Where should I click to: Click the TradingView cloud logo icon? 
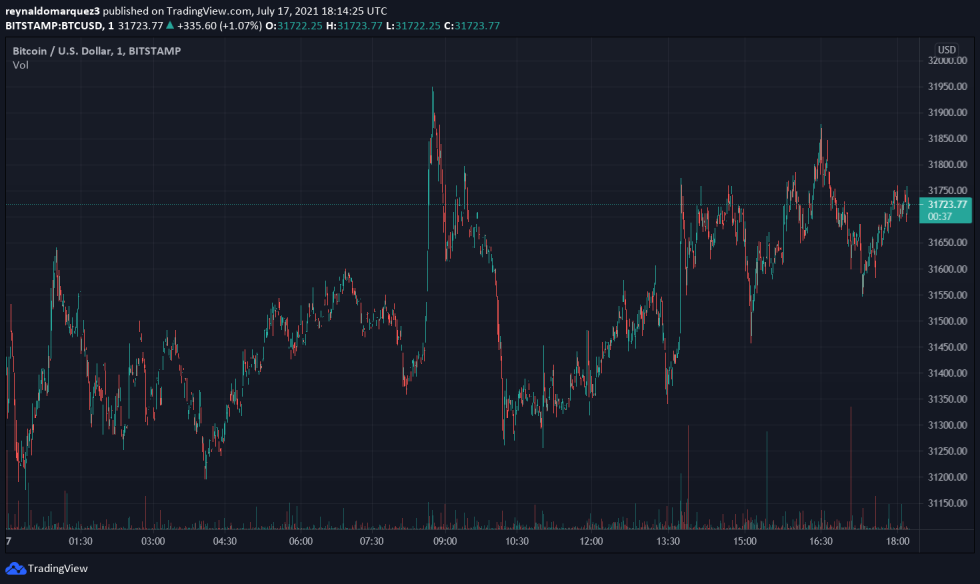(x=14, y=571)
